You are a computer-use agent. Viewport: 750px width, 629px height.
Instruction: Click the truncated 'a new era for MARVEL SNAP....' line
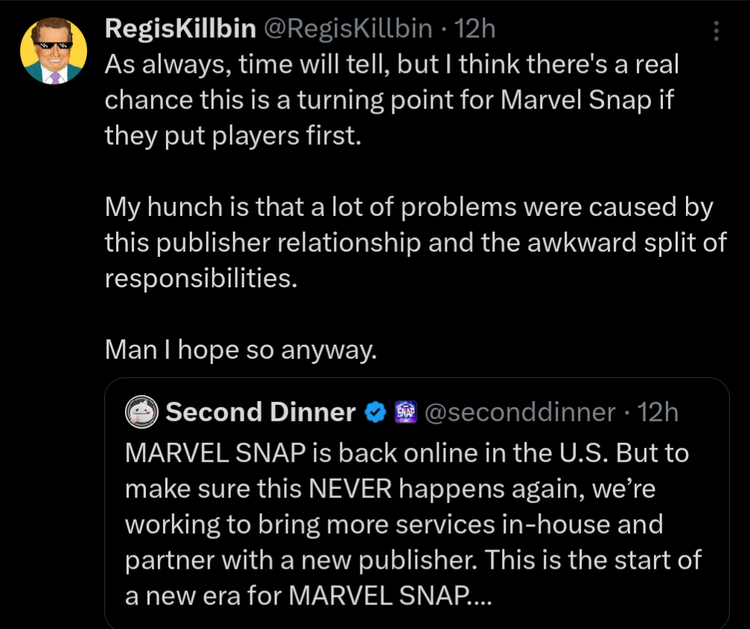pos(309,596)
